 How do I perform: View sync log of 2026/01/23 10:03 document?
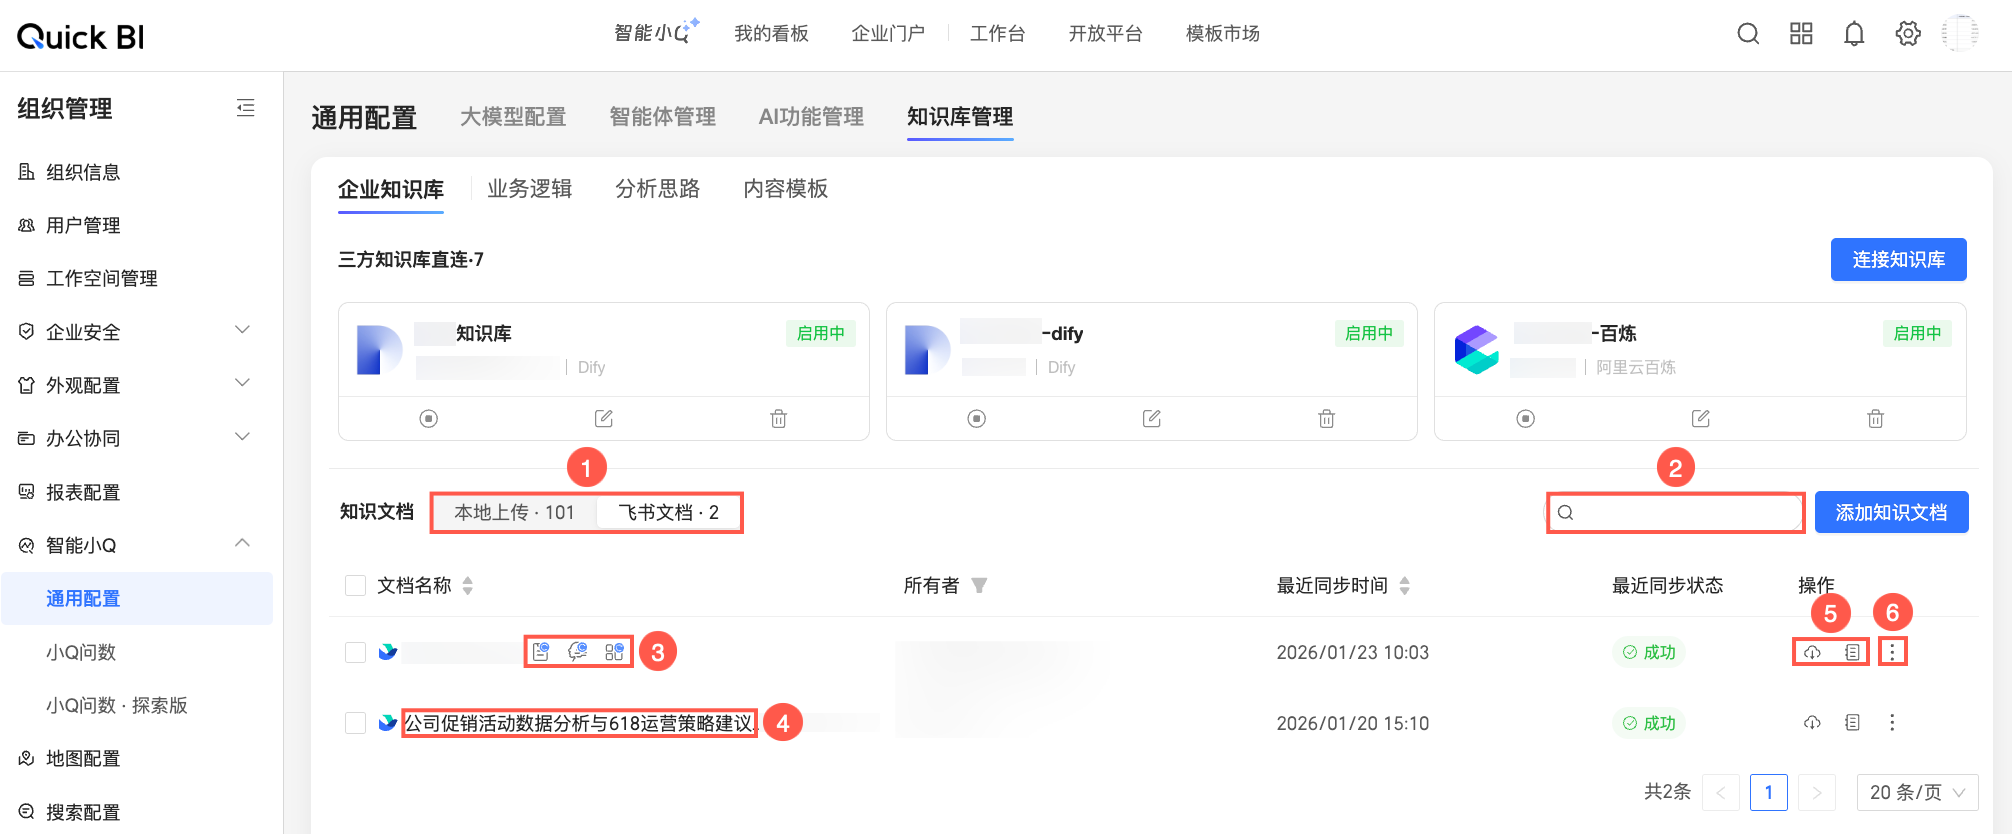pos(1852,652)
